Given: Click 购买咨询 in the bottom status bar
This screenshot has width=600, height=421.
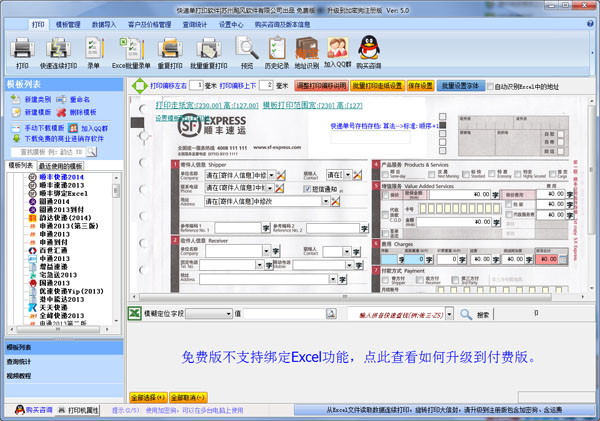Looking at the screenshot, I should point(33,410).
